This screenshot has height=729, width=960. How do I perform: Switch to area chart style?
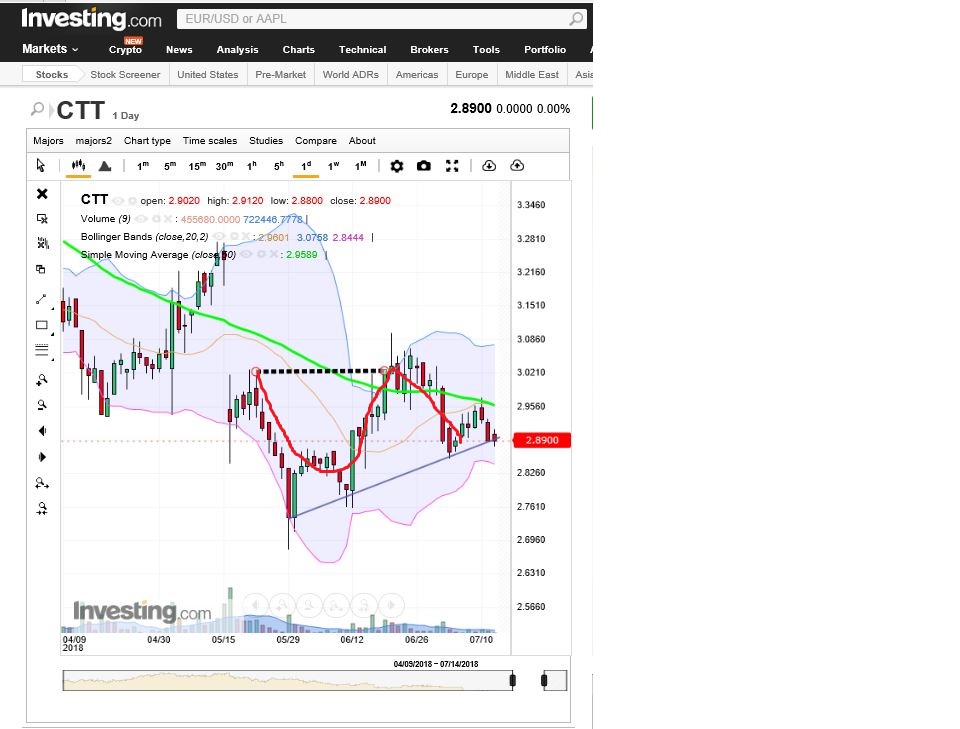point(105,166)
